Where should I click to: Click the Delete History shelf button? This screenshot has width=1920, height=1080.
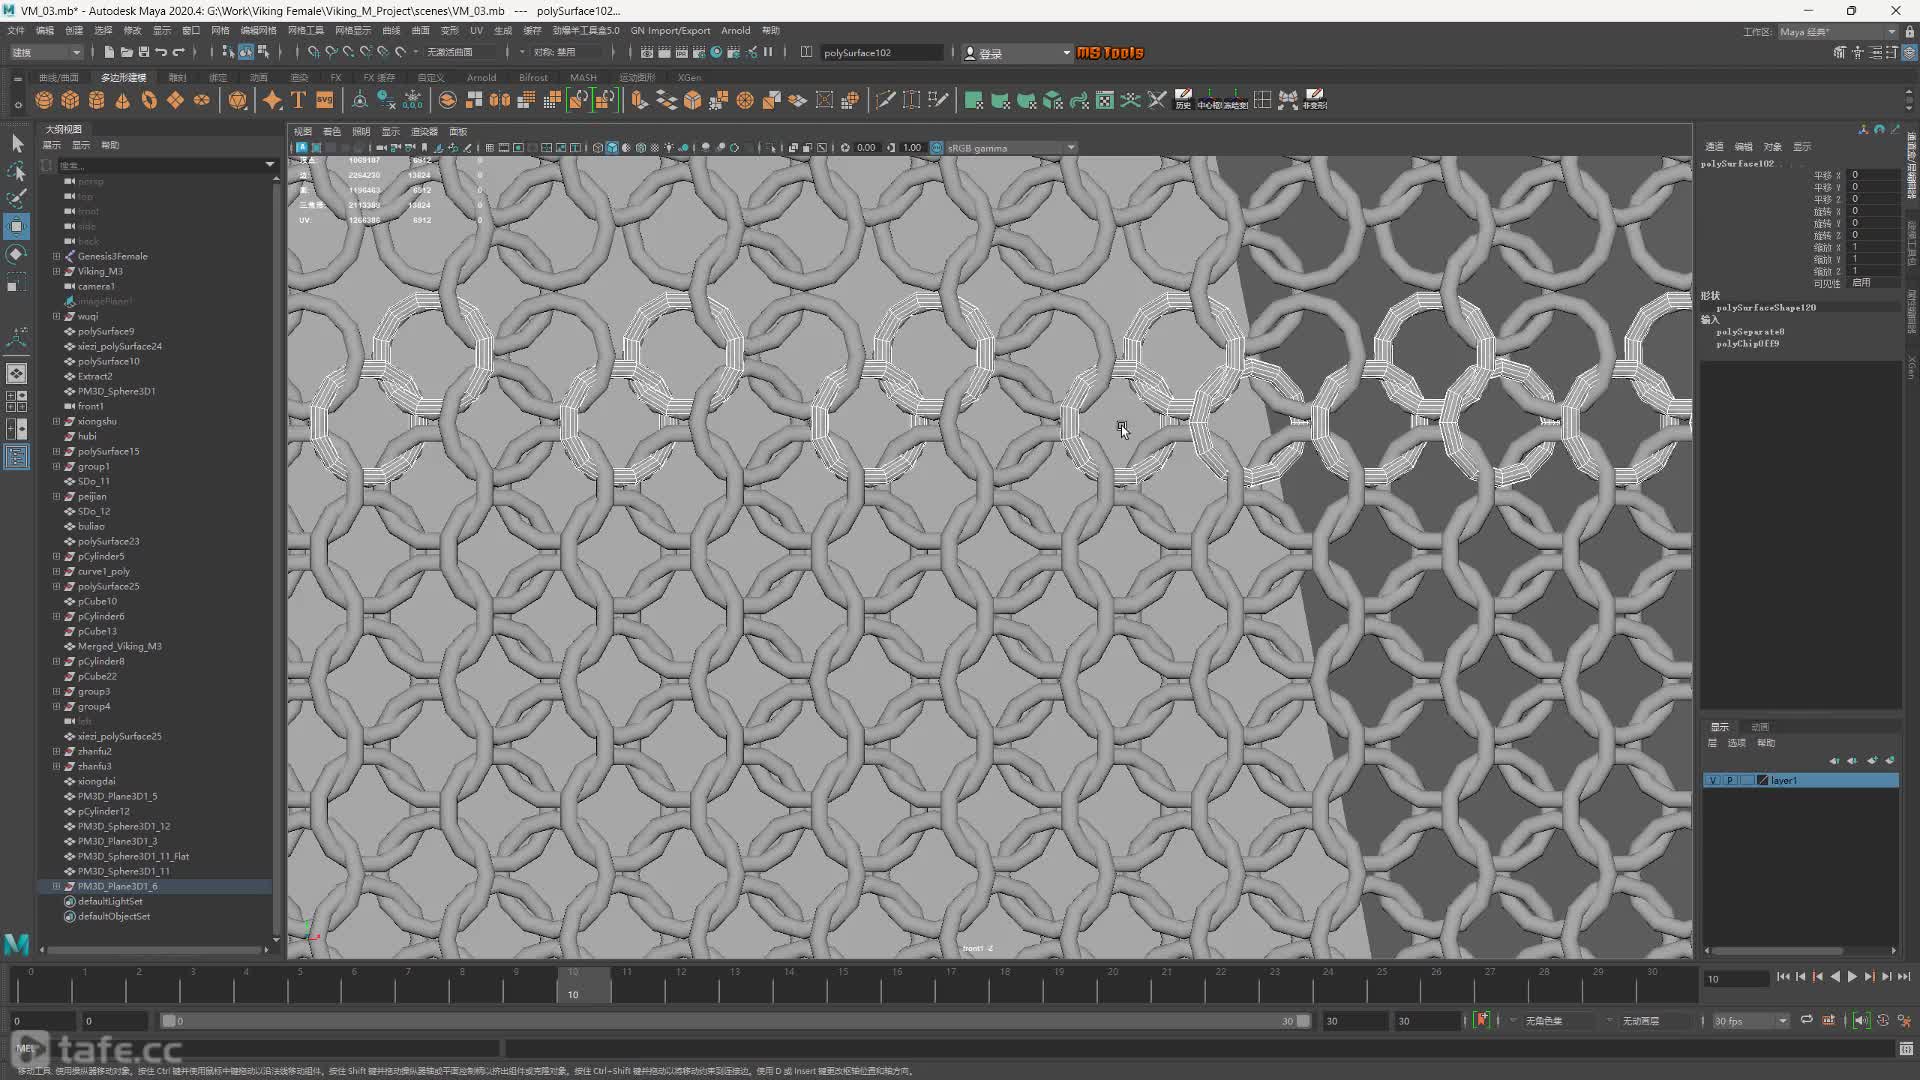point(1183,100)
